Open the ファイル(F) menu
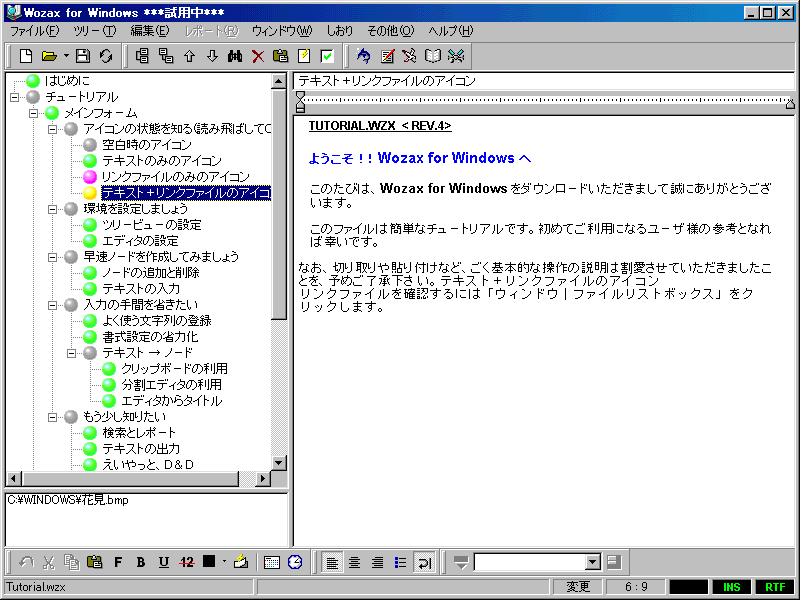Viewport: 800px width, 600px height. 35,31
